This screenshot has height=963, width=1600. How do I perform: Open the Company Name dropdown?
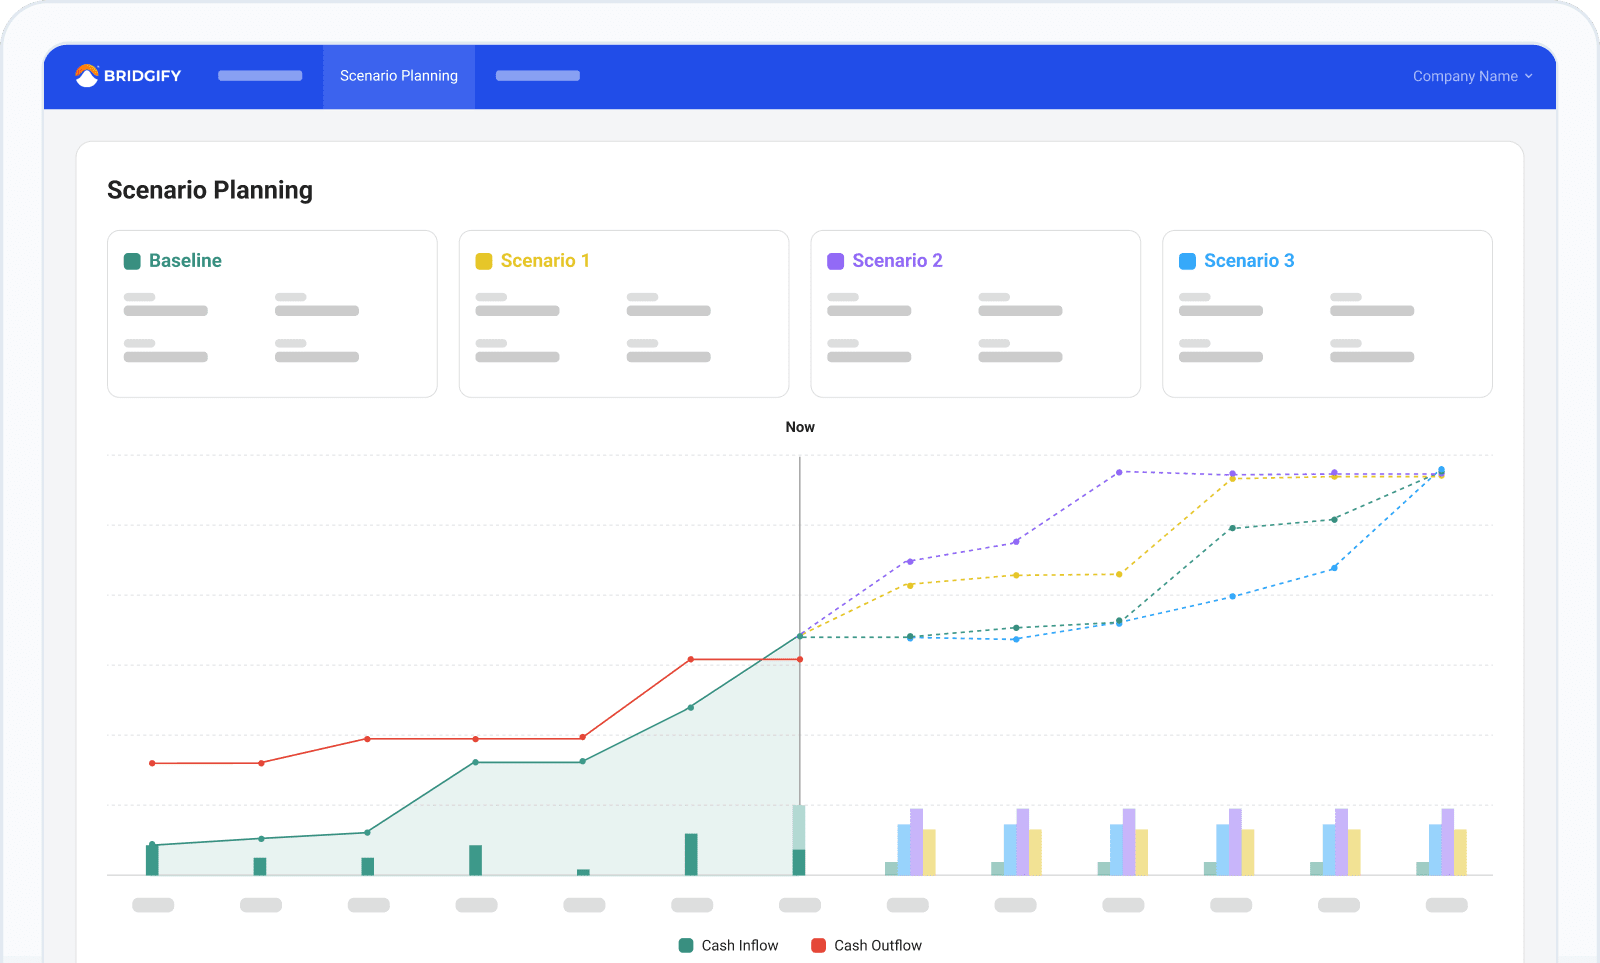[1471, 76]
